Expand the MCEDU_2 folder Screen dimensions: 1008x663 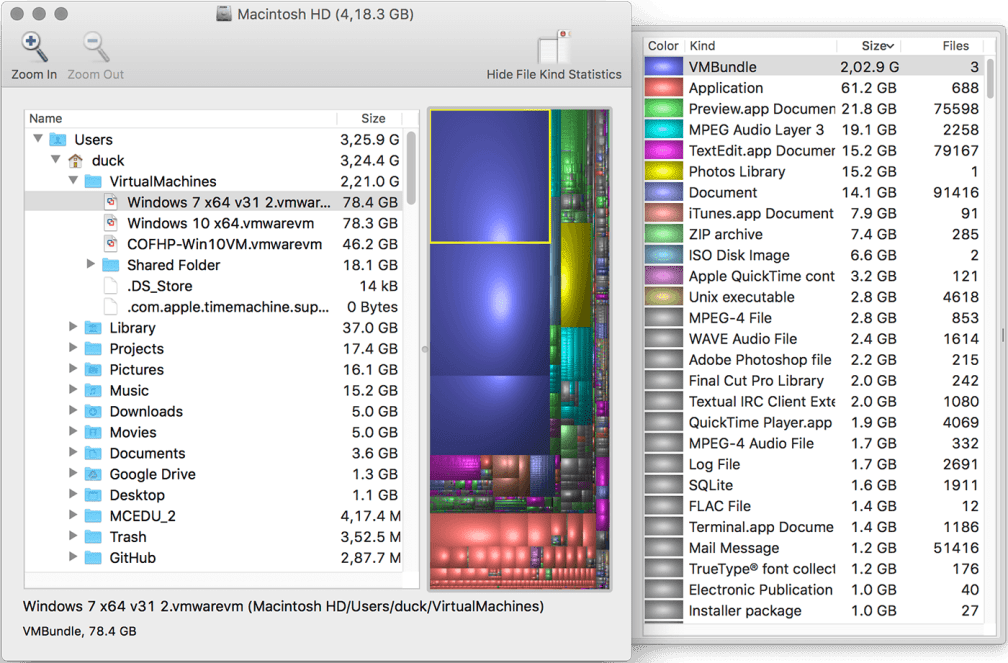pyautogui.click(x=73, y=515)
